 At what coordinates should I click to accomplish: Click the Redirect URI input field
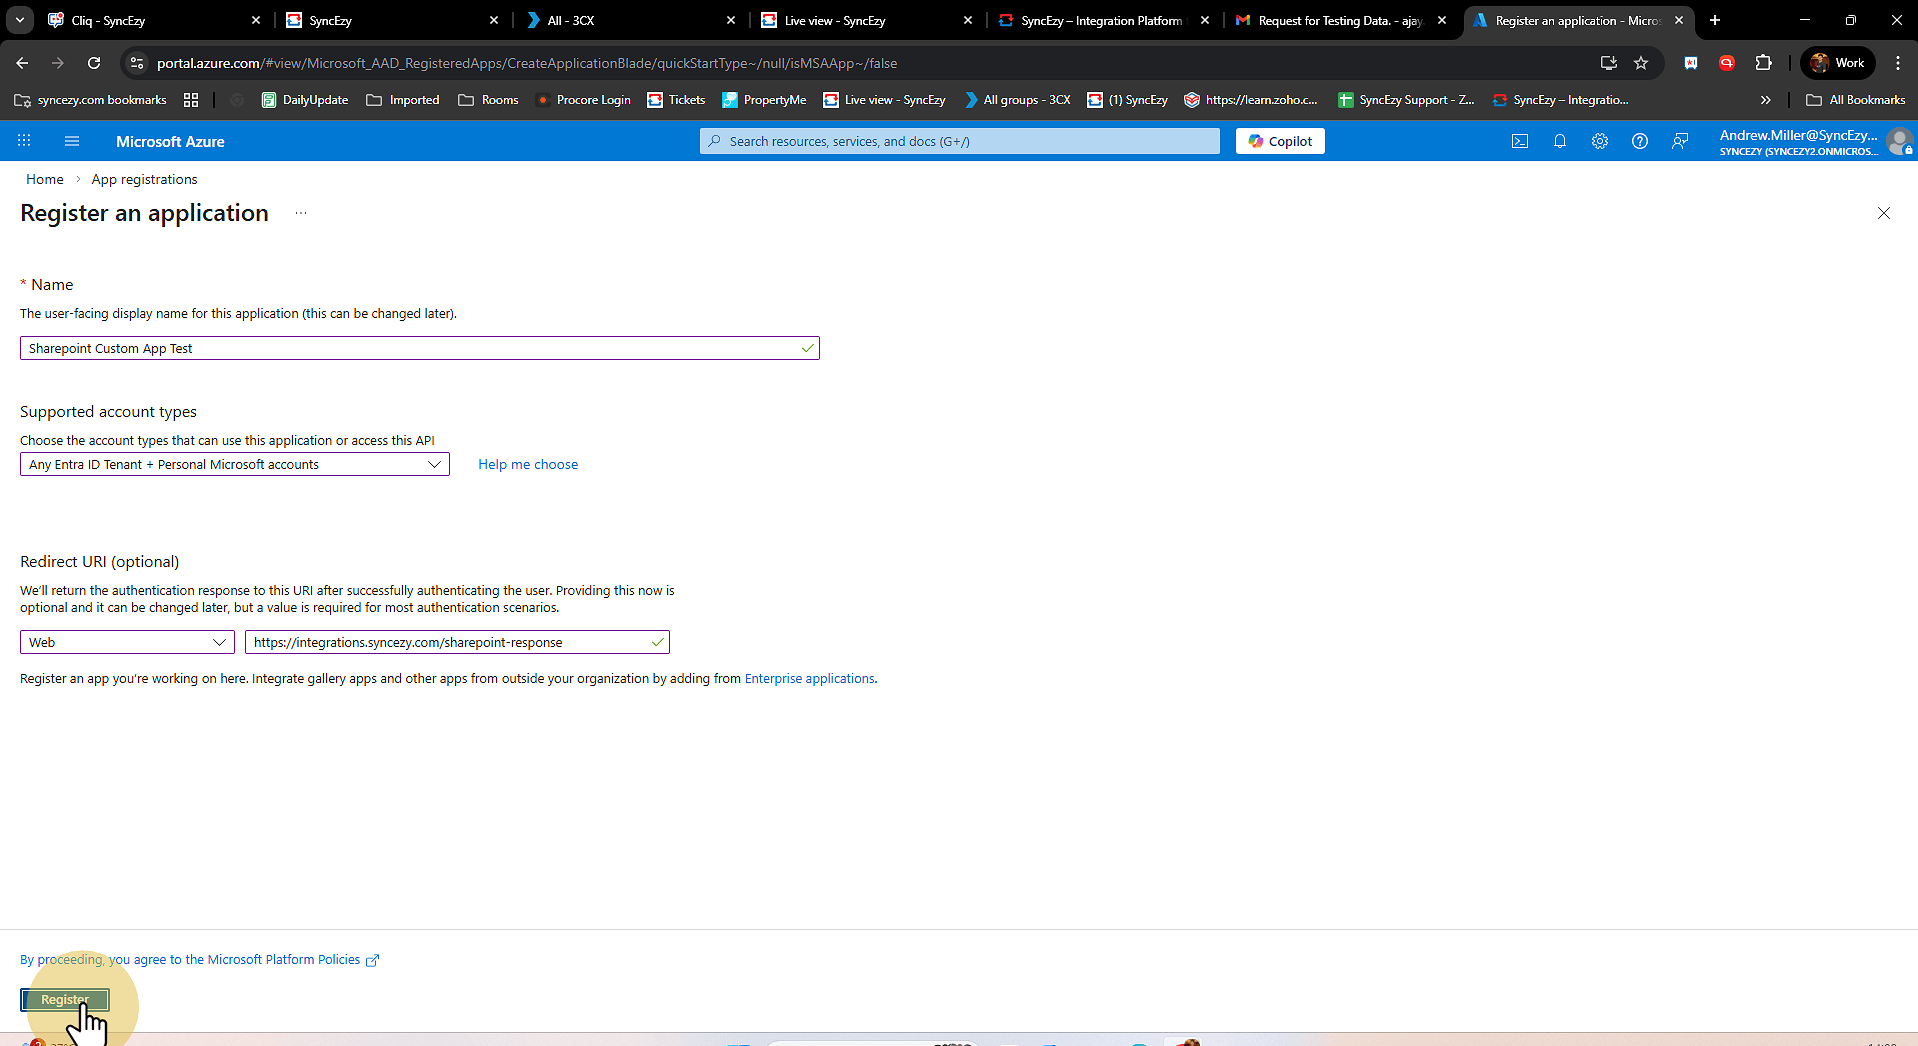point(448,642)
